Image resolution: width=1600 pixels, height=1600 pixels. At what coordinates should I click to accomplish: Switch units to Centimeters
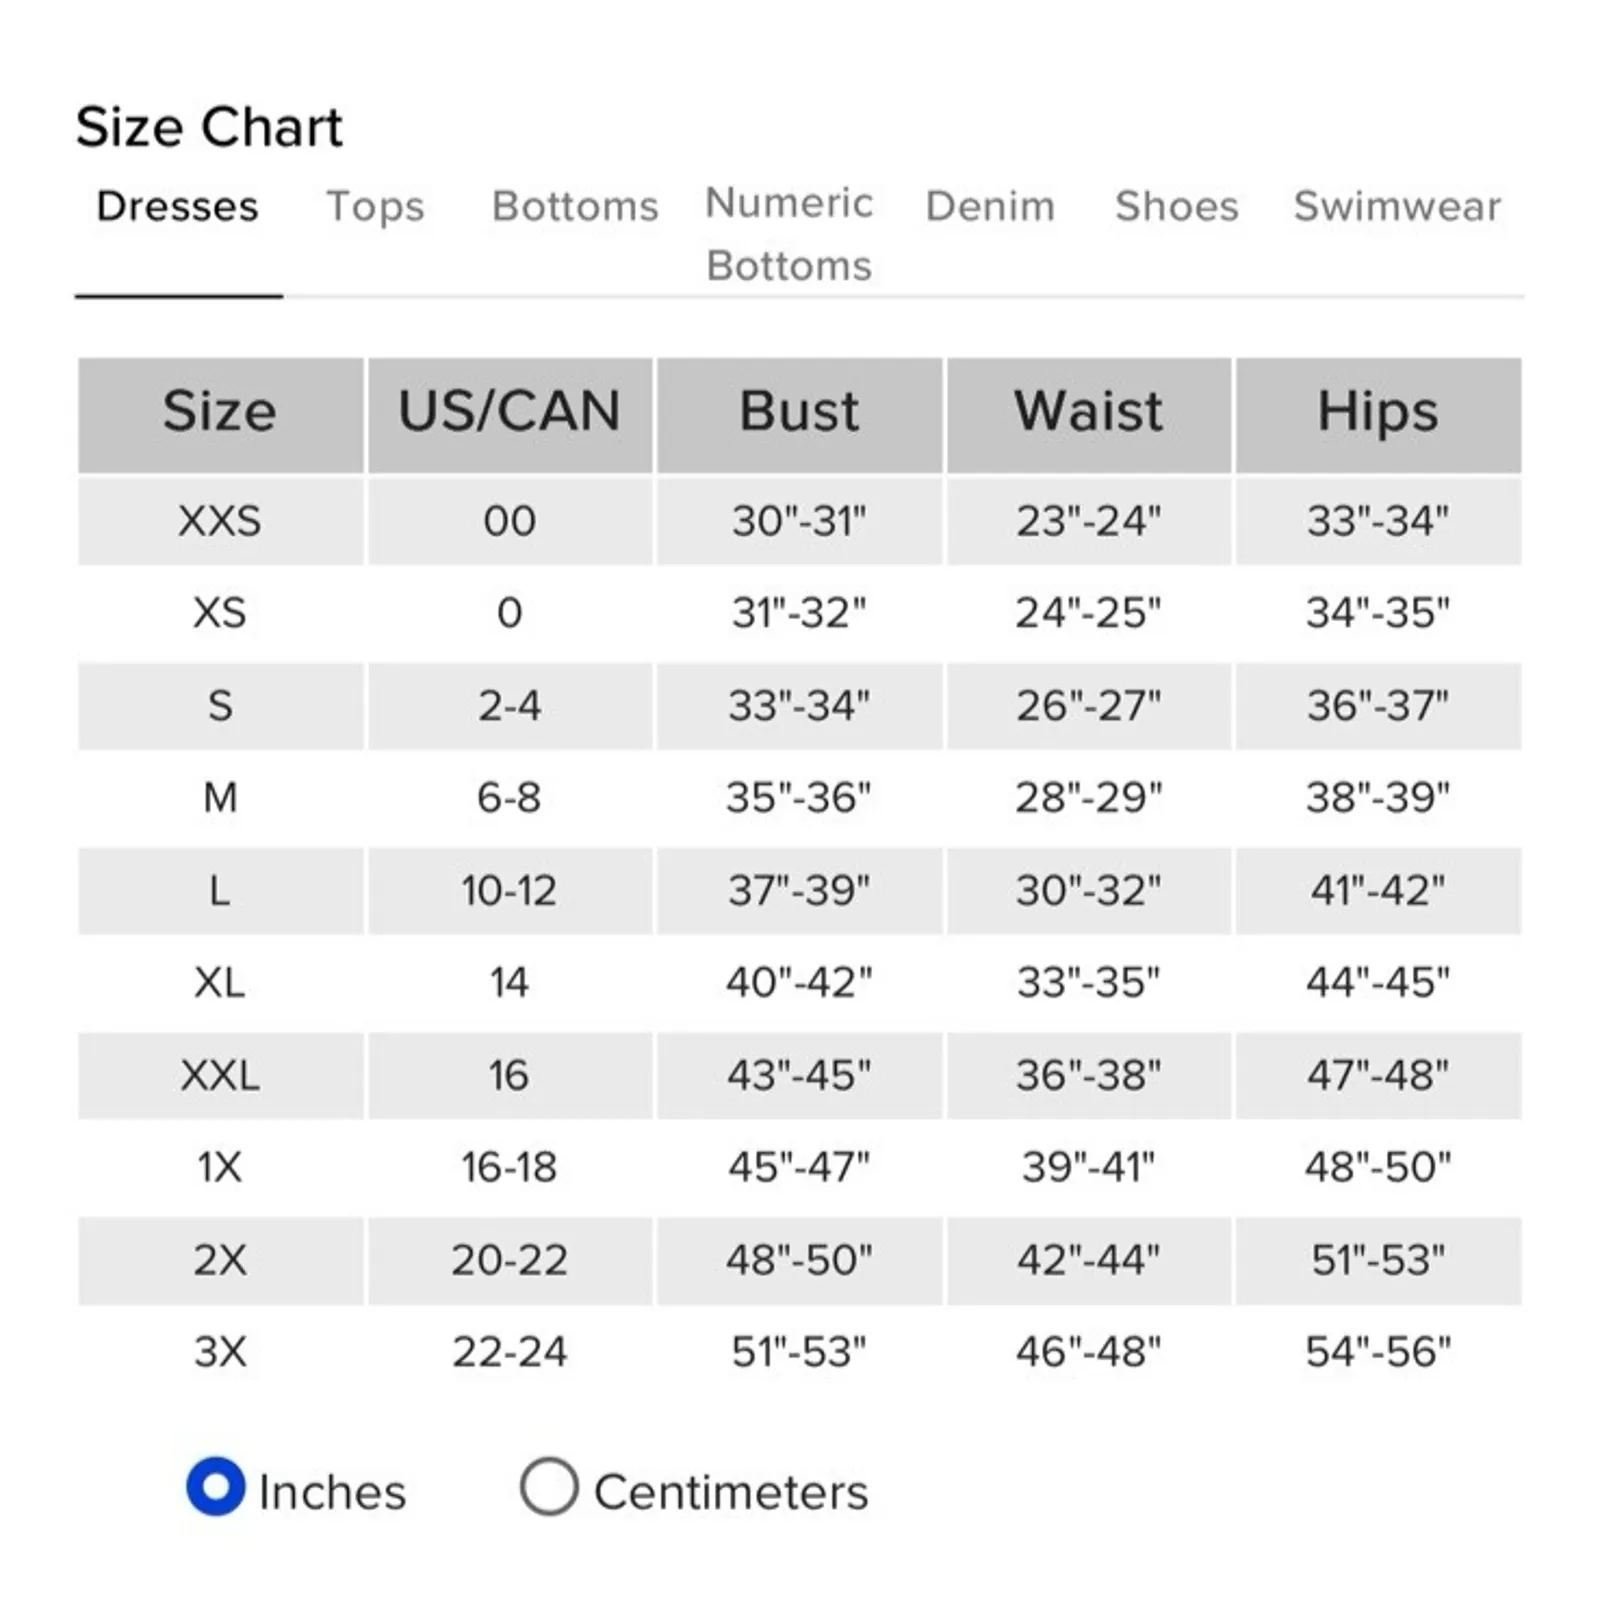(x=549, y=1487)
